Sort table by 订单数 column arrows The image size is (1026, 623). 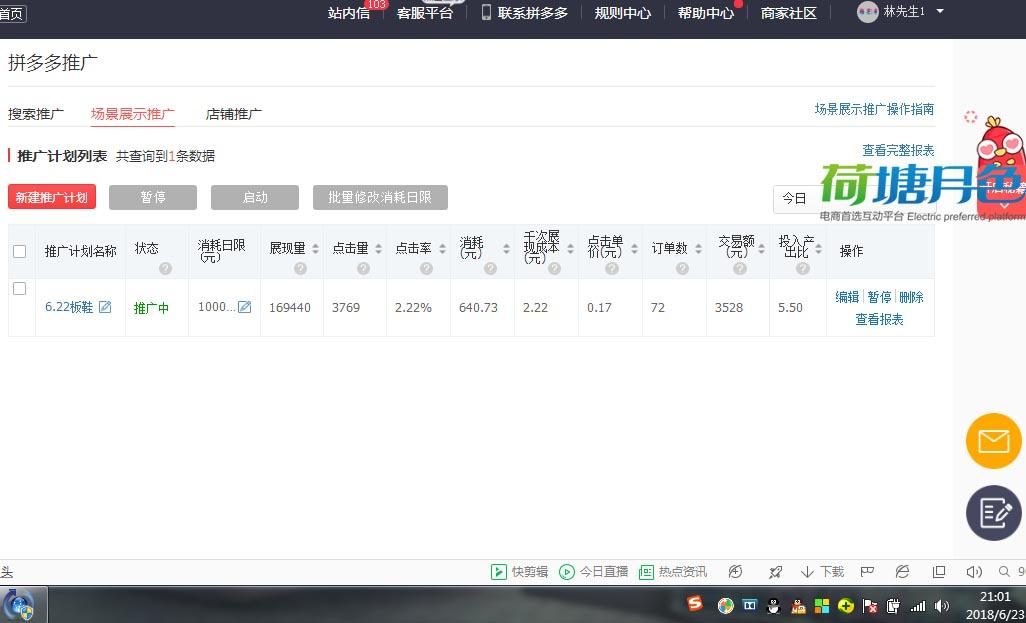click(x=698, y=249)
